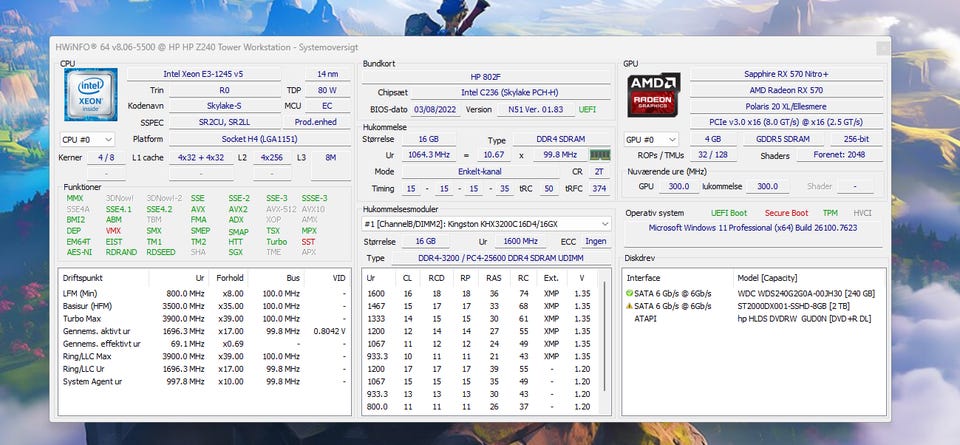Select the Intel Xeon E3-1245 v5 field
Screen dimensions: 960x445
tap(203, 74)
